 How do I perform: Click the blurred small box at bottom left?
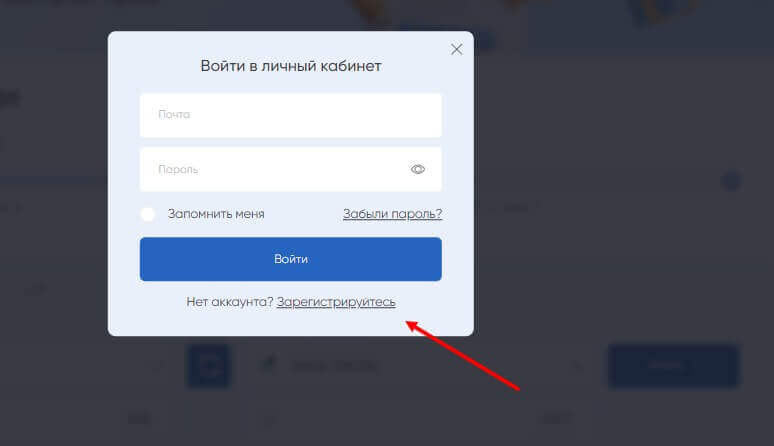point(140,419)
